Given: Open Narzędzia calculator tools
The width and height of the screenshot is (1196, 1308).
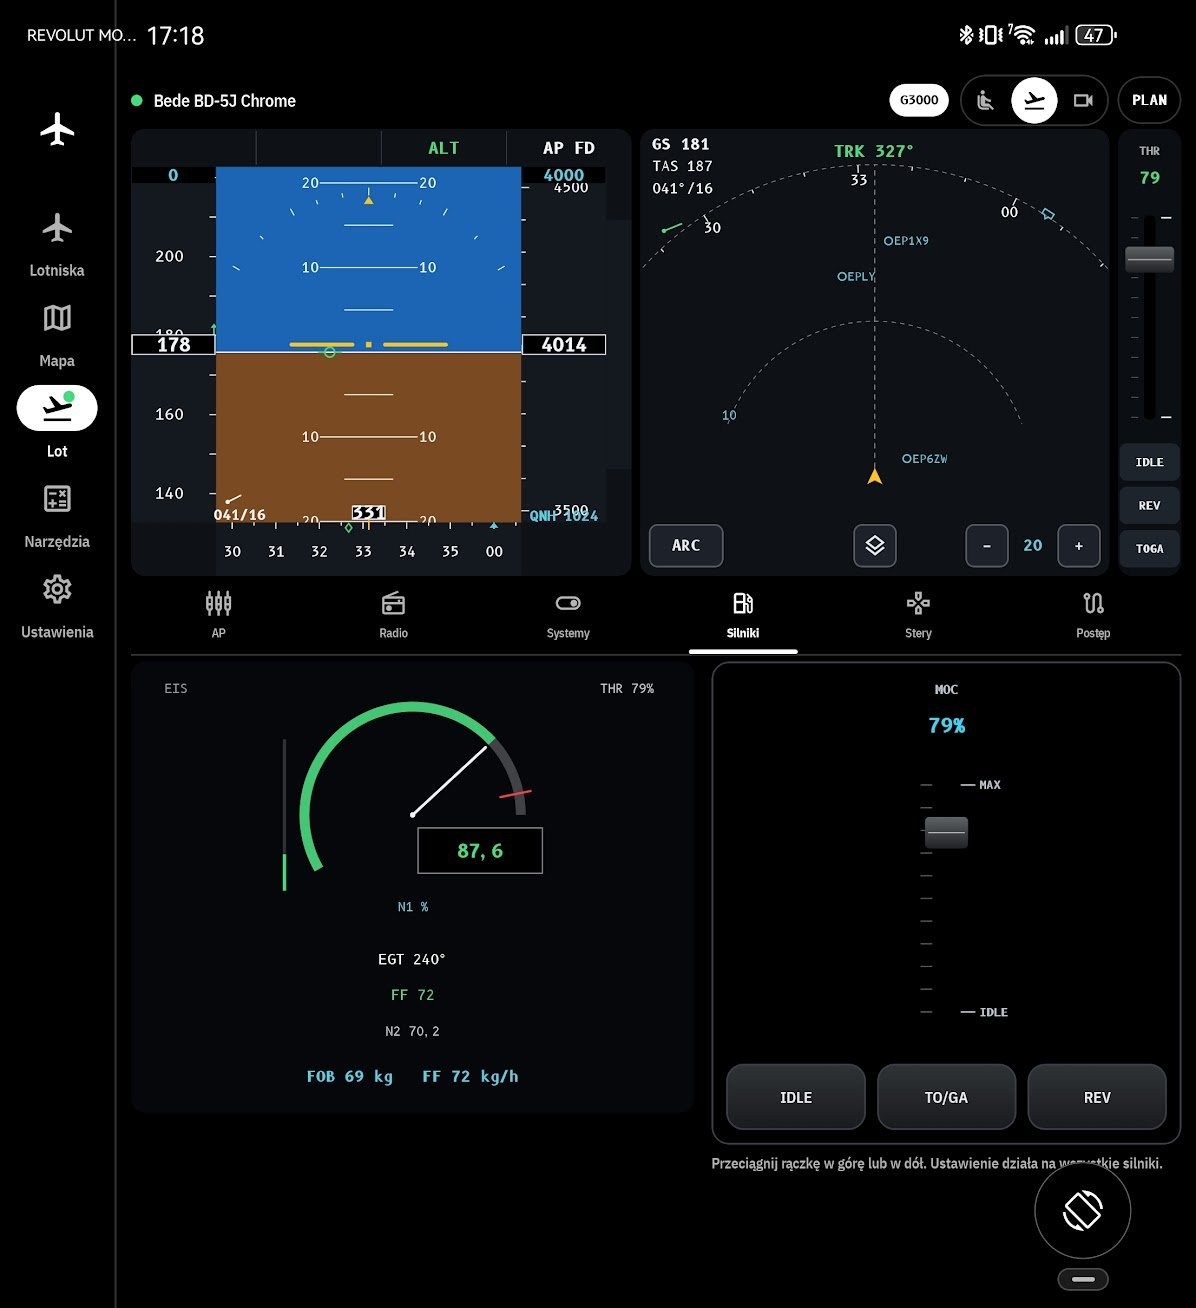Looking at the screenshot, I should coord(57,515).
